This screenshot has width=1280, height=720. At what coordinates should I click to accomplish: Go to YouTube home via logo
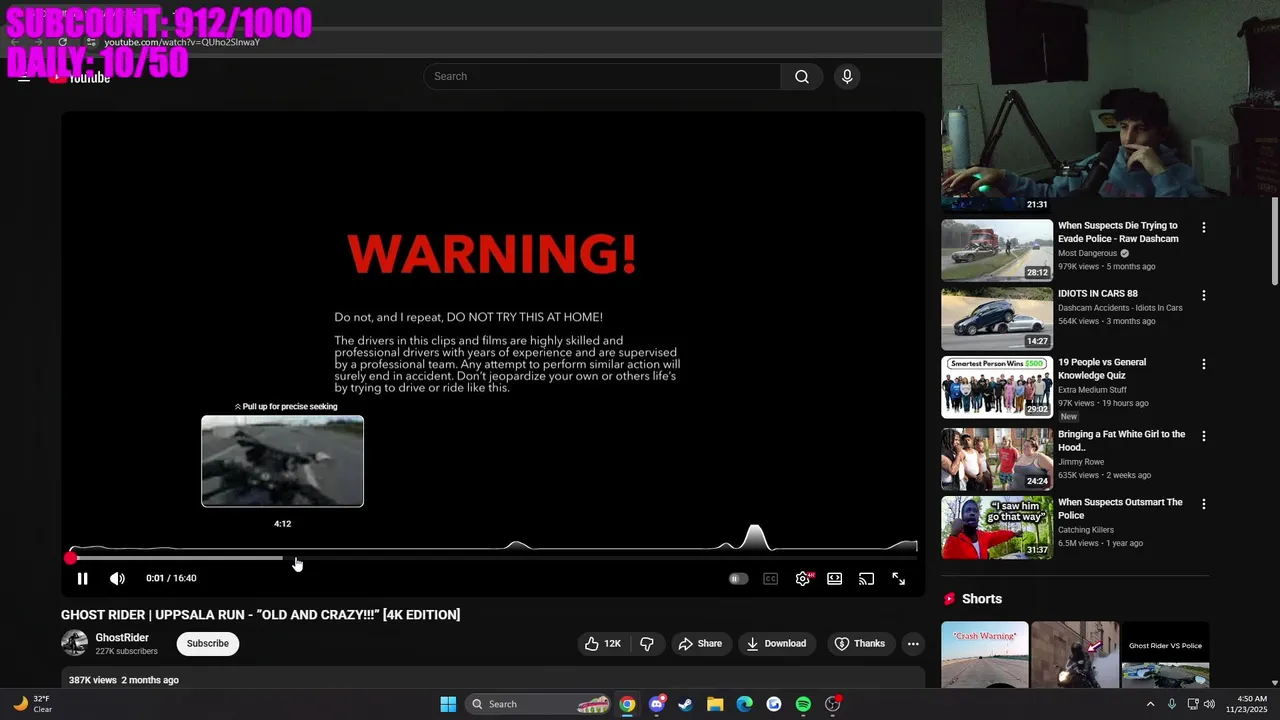(x=80, y=78)
